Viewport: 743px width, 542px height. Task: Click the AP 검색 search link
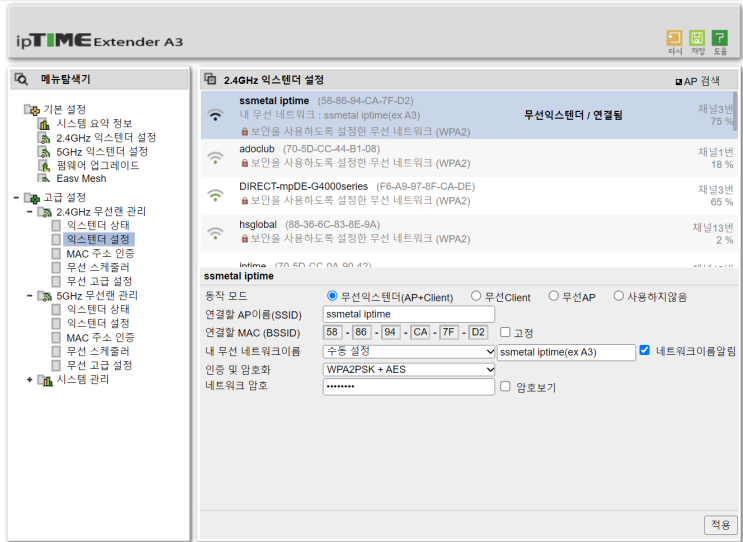coord(698,80)
